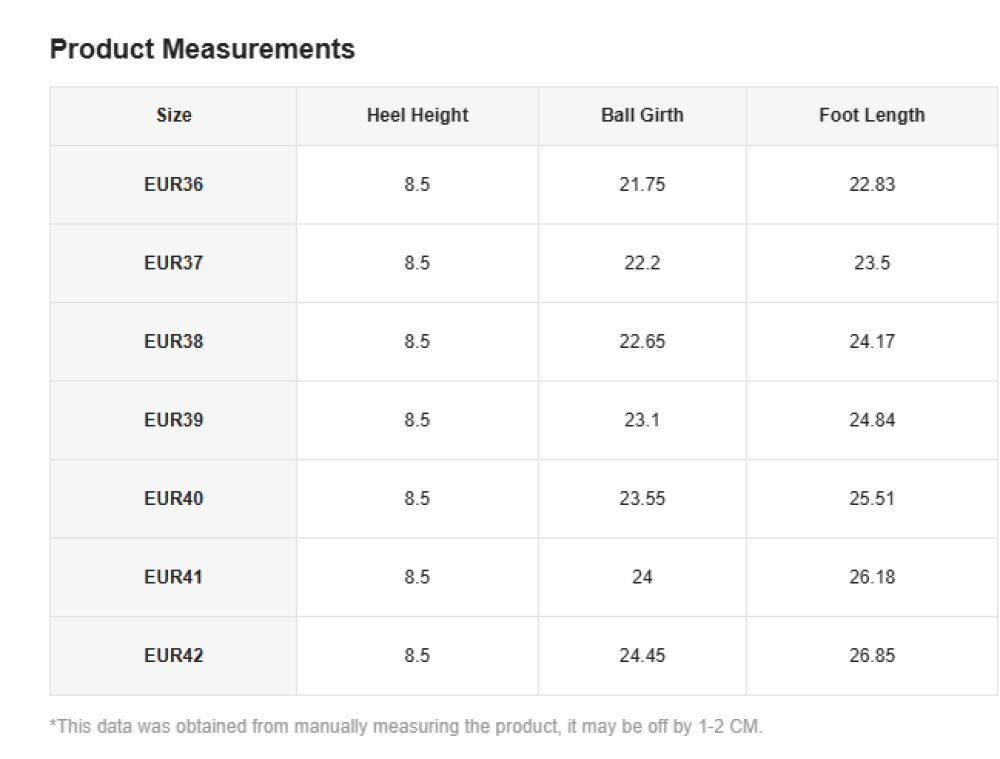Screen dimensions: 1000x759
Task: Click the EUR36 size row label
Action: pyautogui.click(x=173, y=185)
